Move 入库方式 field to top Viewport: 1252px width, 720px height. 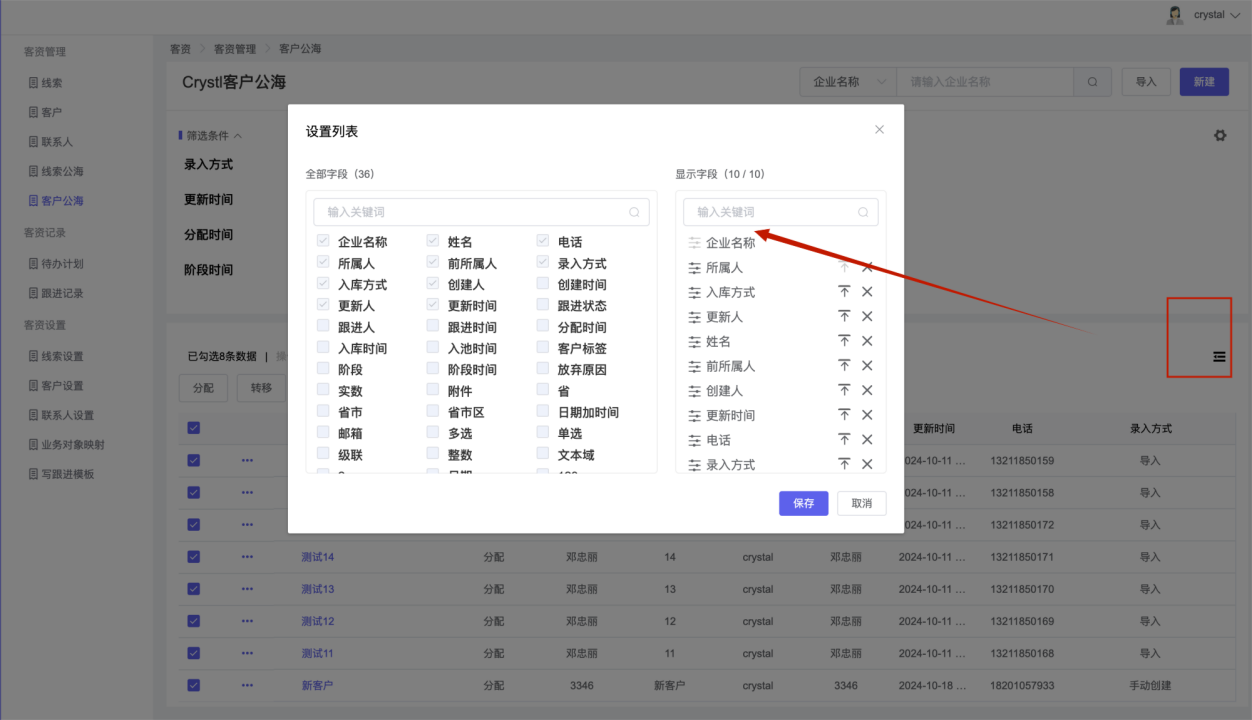click(844, 291)
